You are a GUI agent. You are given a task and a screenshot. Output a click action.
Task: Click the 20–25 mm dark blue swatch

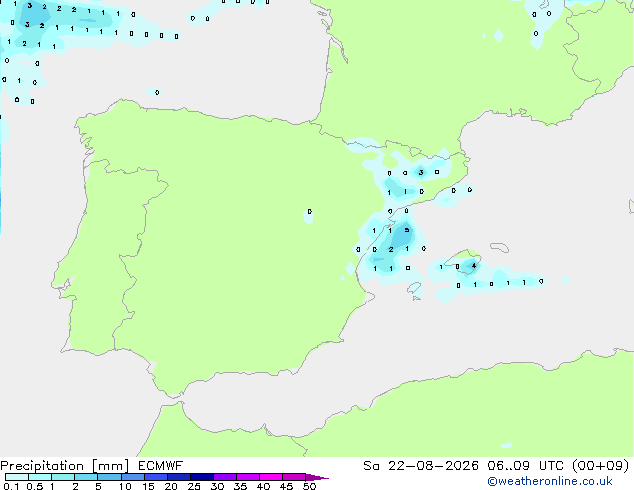(x=178, y=477)
